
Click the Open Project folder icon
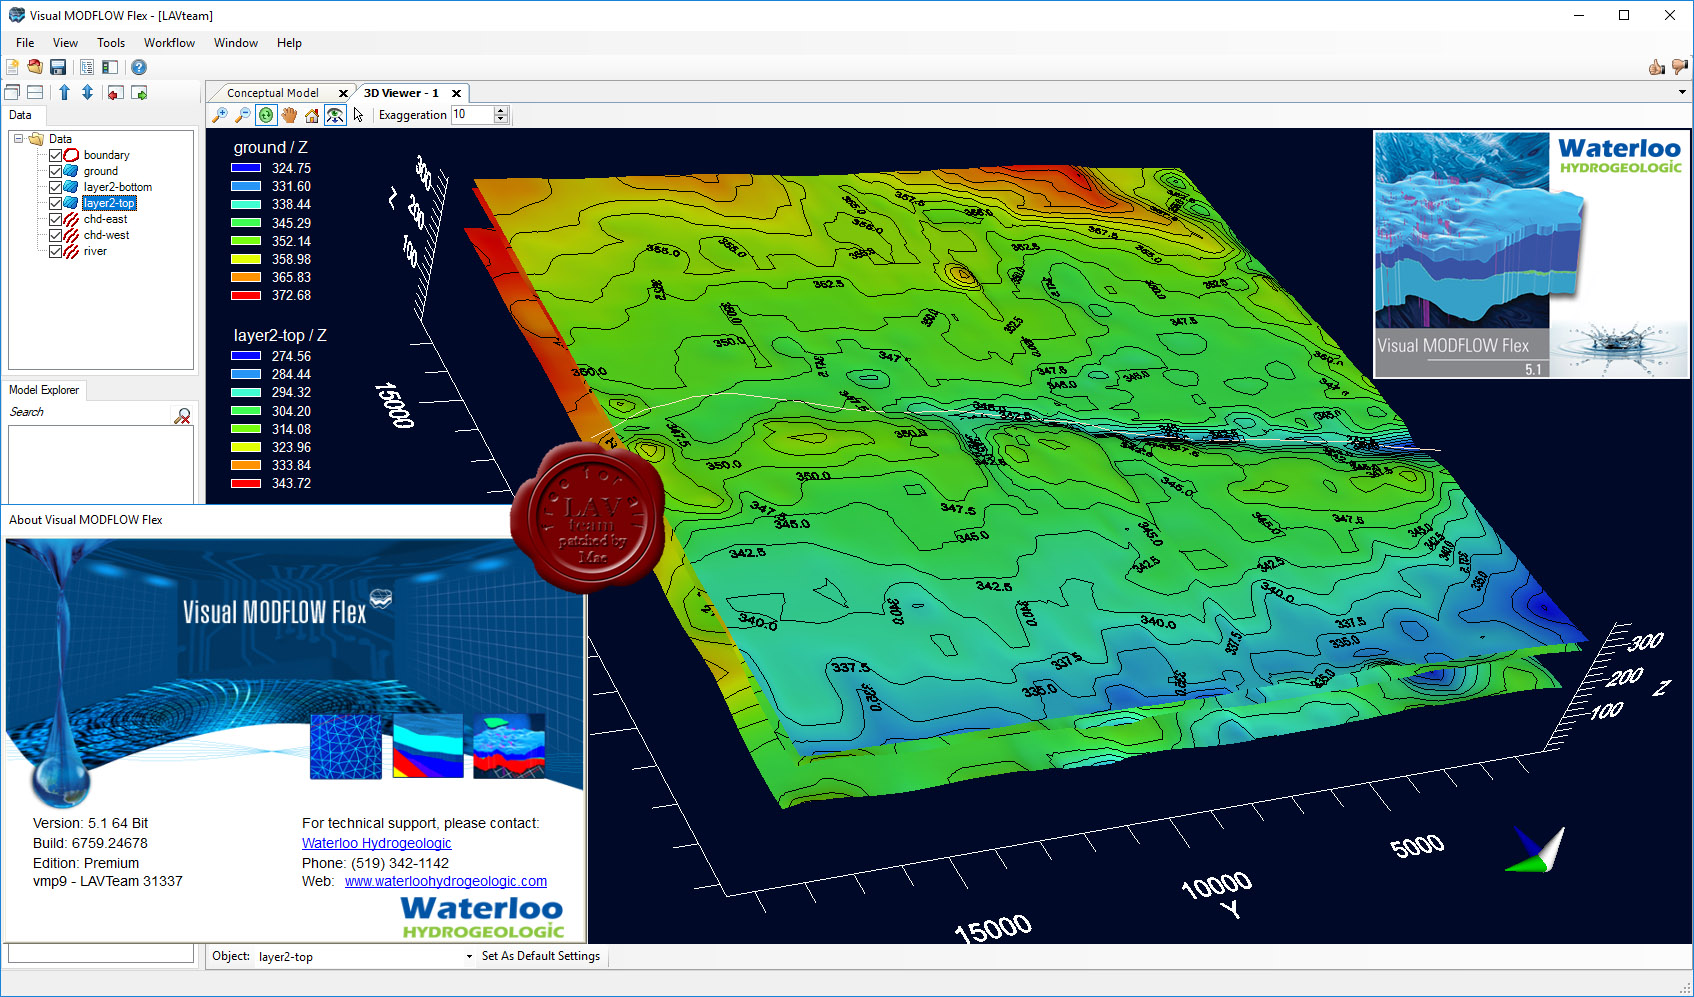pos(35,67)
